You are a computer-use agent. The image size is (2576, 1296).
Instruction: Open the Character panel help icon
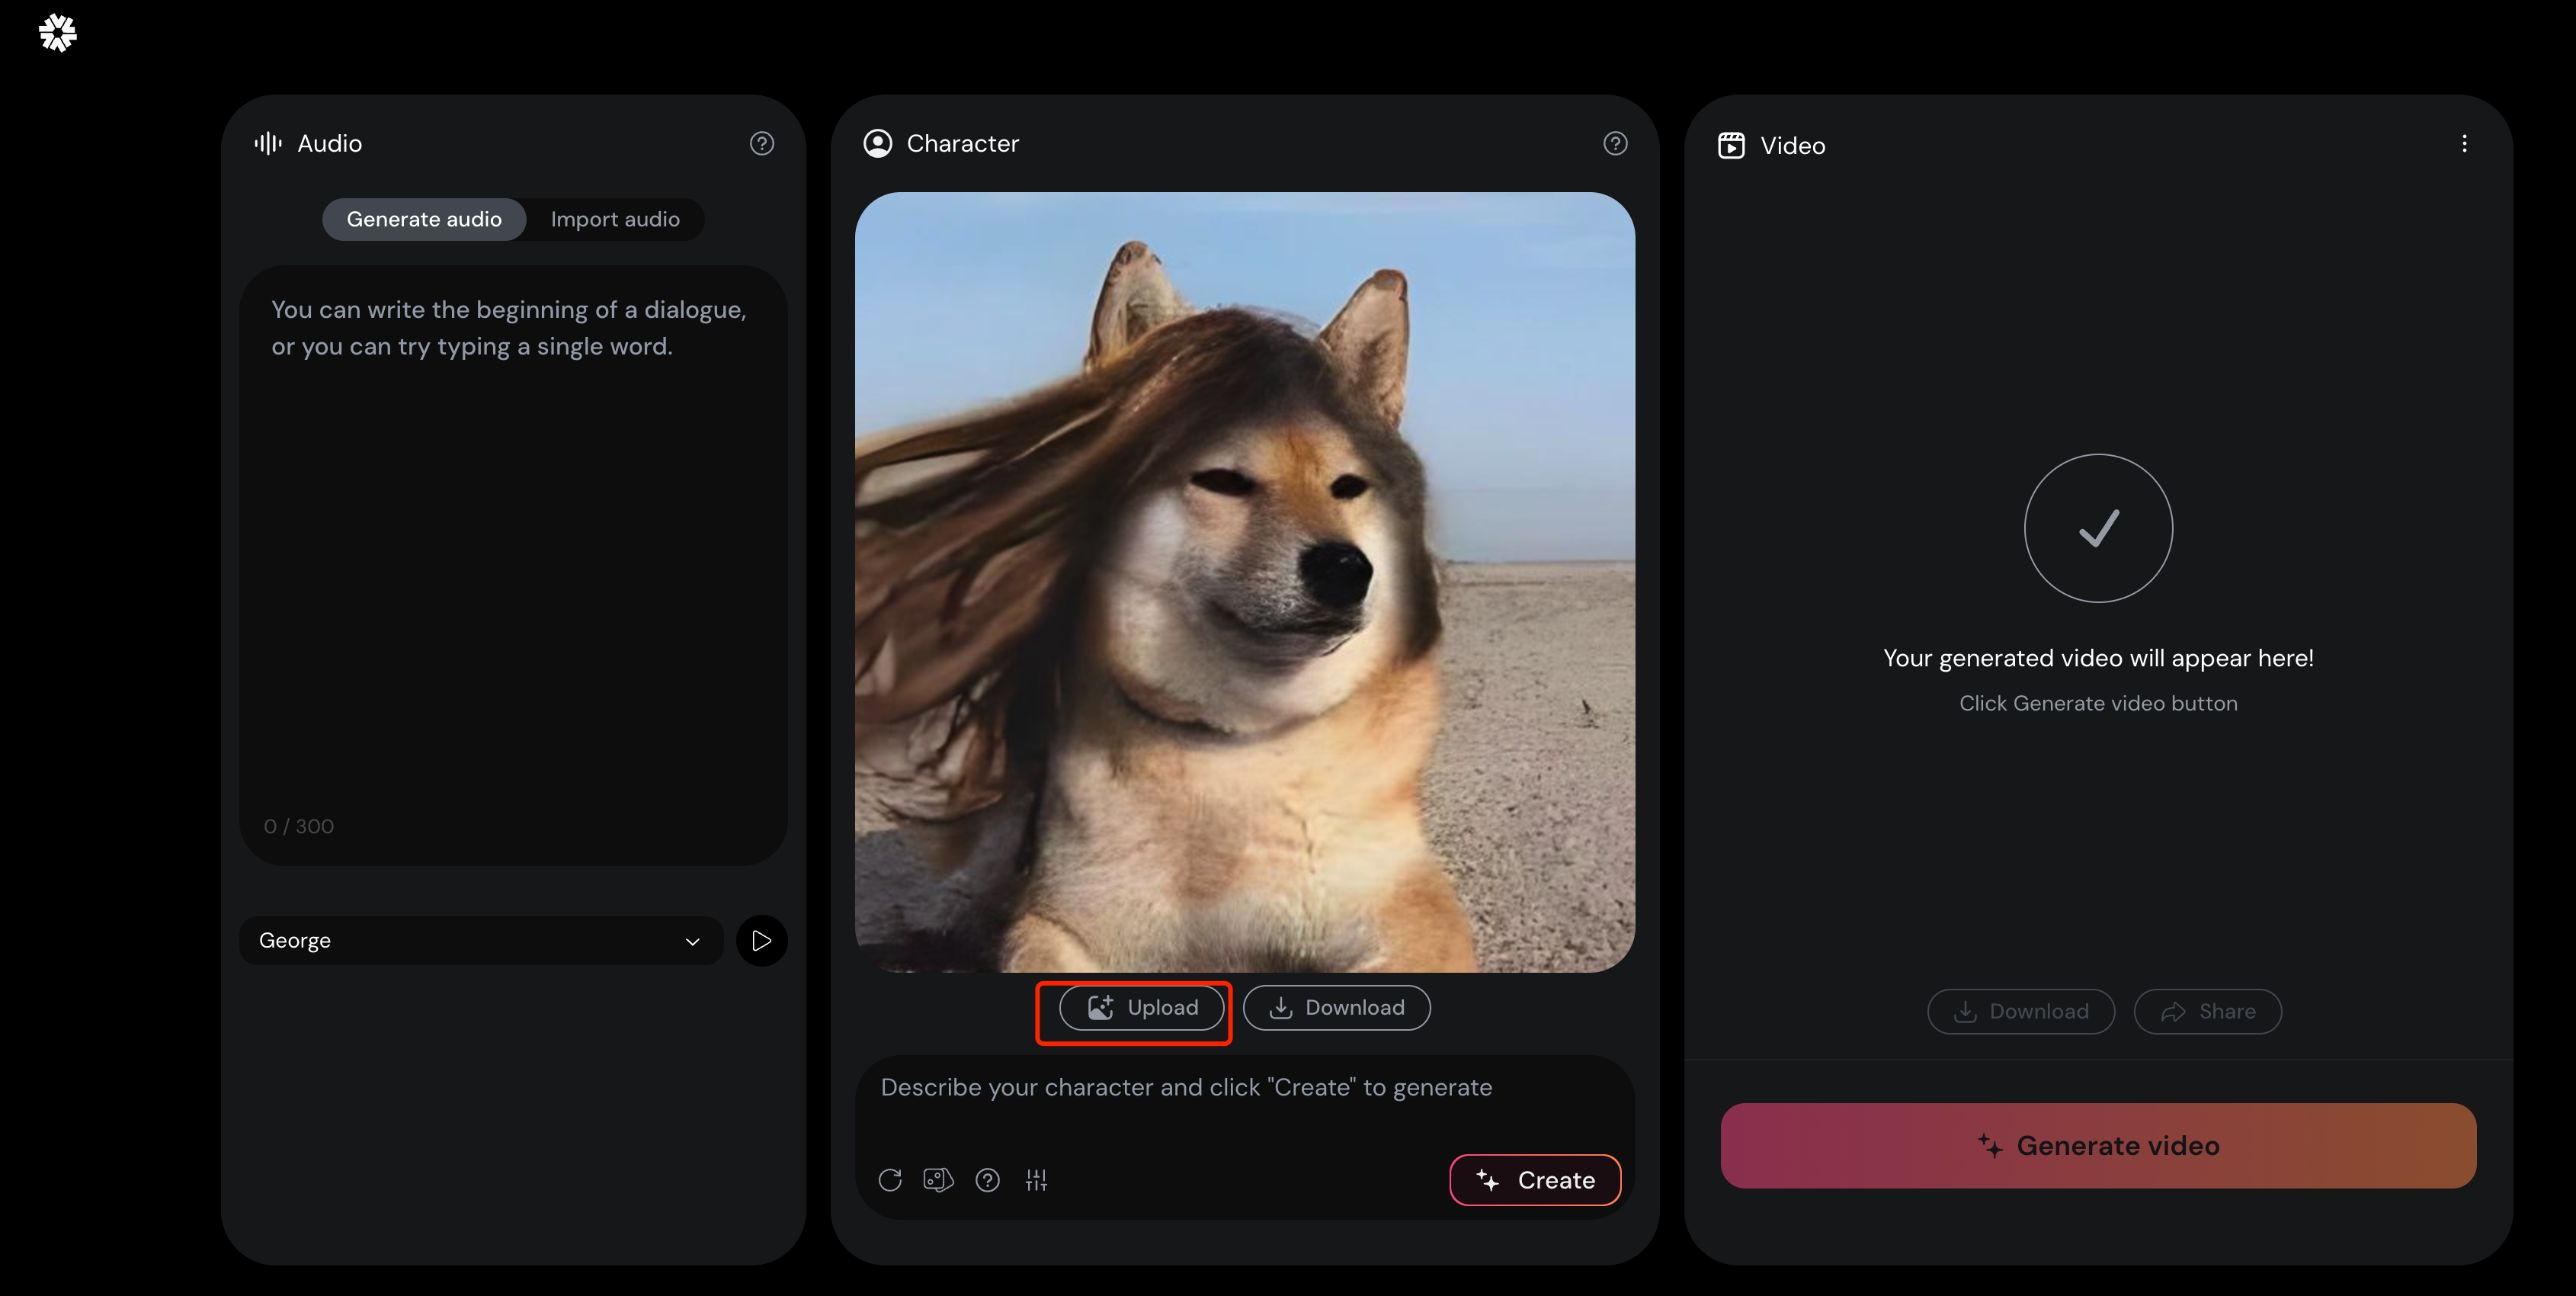point(1615,143)
